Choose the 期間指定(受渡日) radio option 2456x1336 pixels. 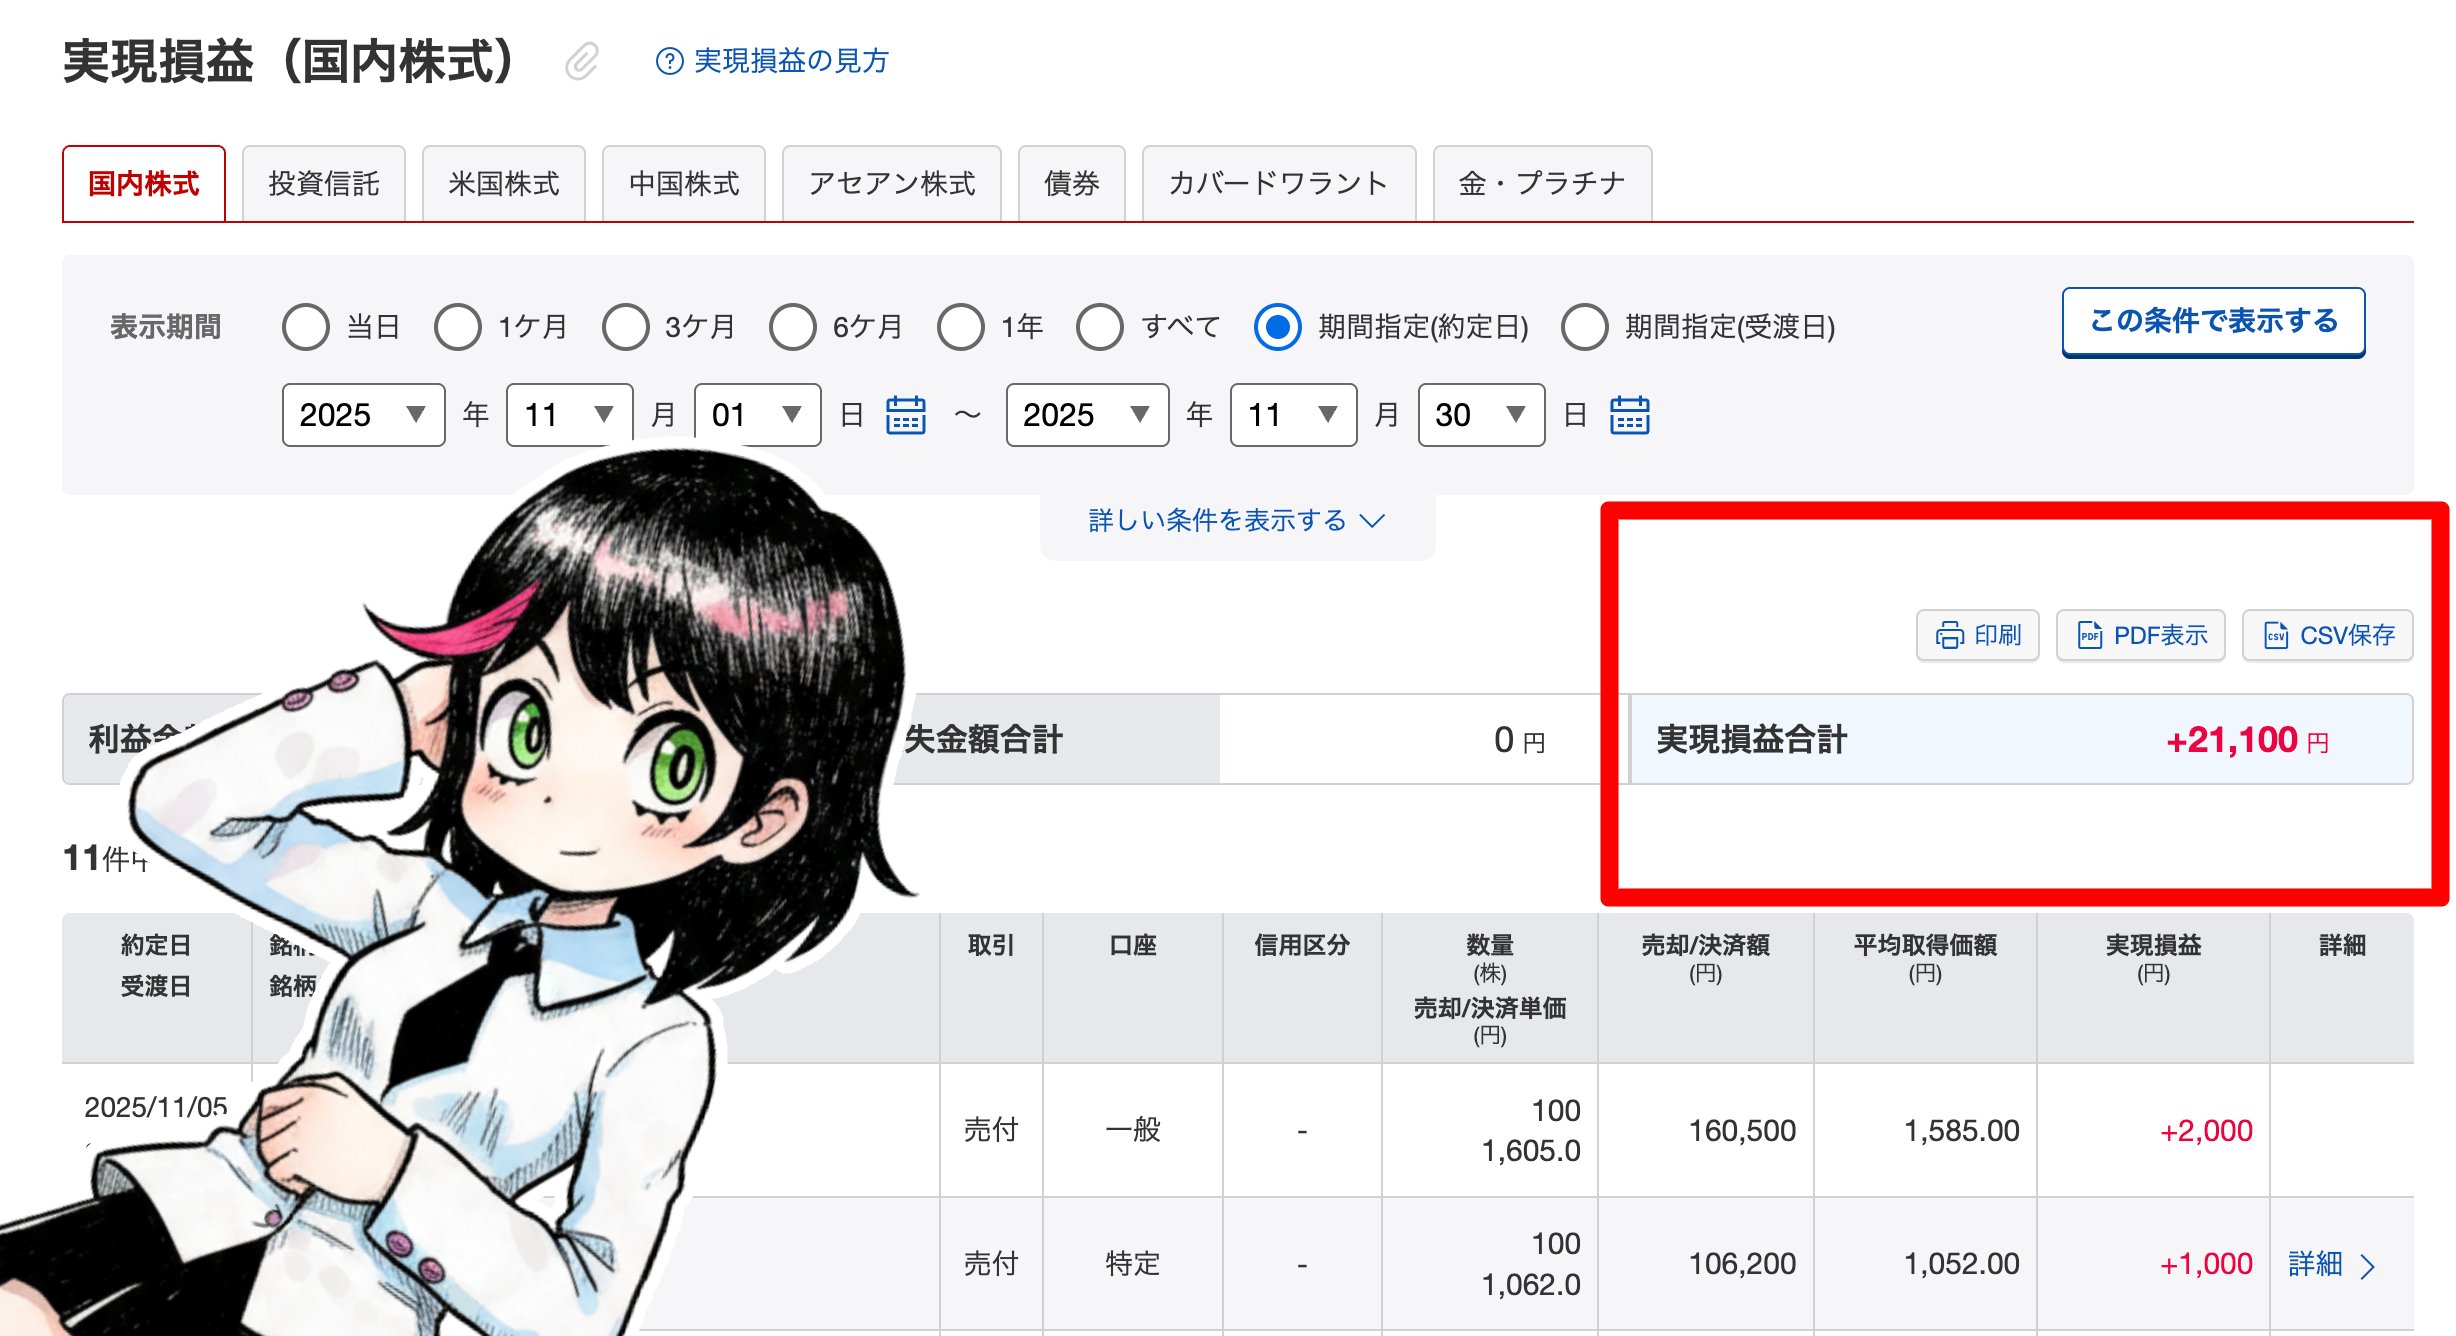coord(1585,327)
